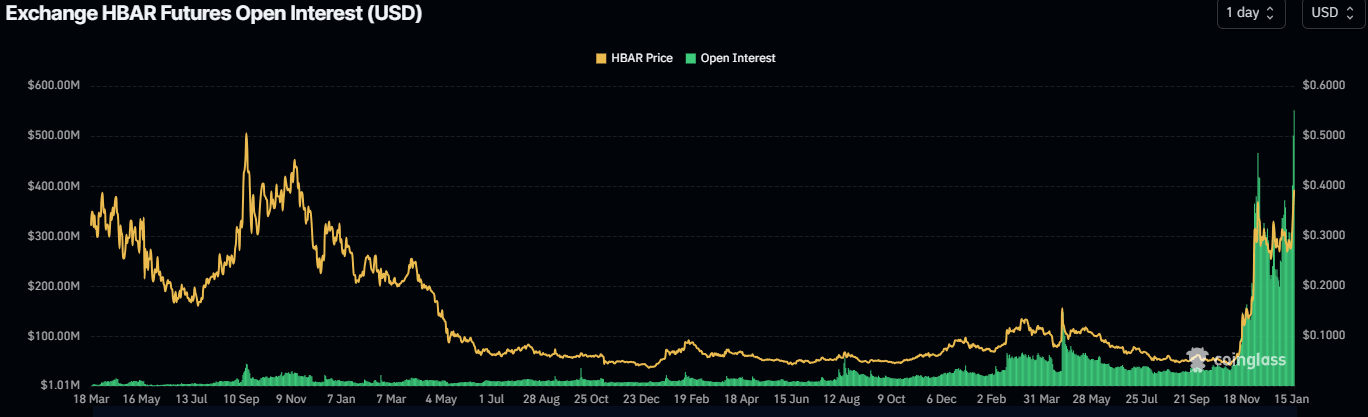Click the green Open Interest legend swatch
This screenshot has height=417, width=1368.
pyautogui.click(x=690, y=58)
